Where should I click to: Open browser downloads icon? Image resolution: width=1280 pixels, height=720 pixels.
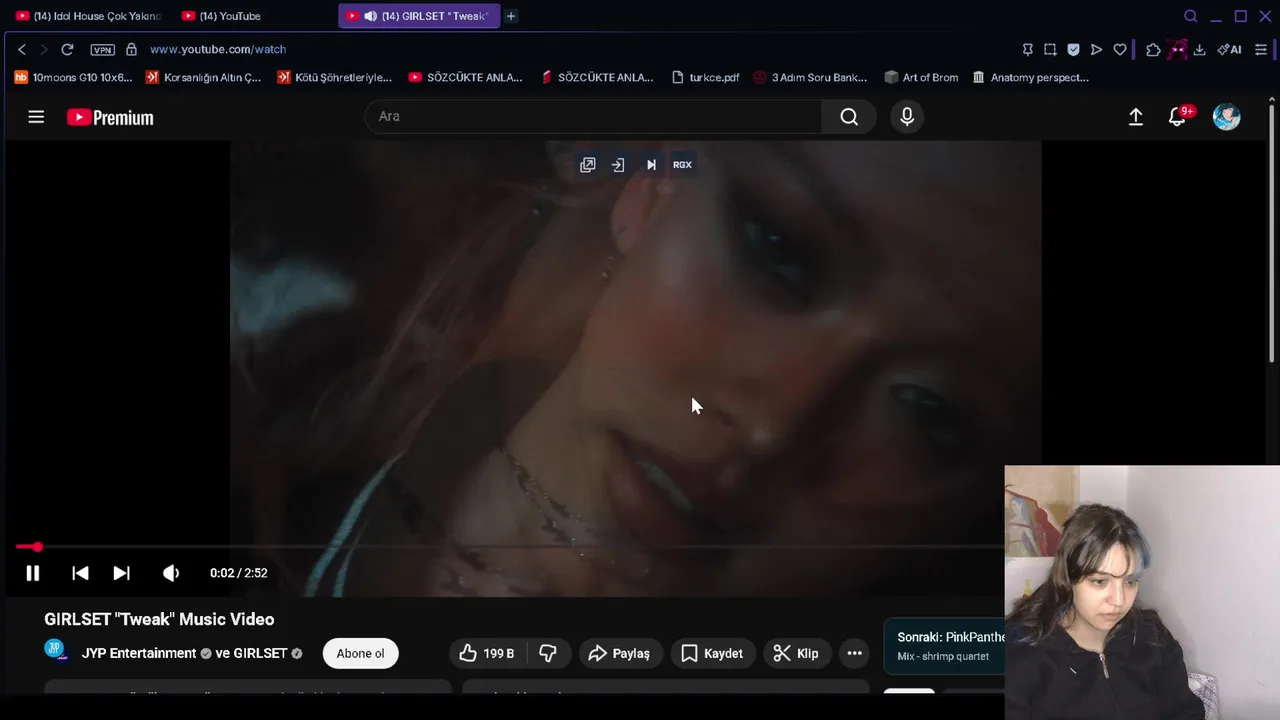click(x=1199, y=49)
